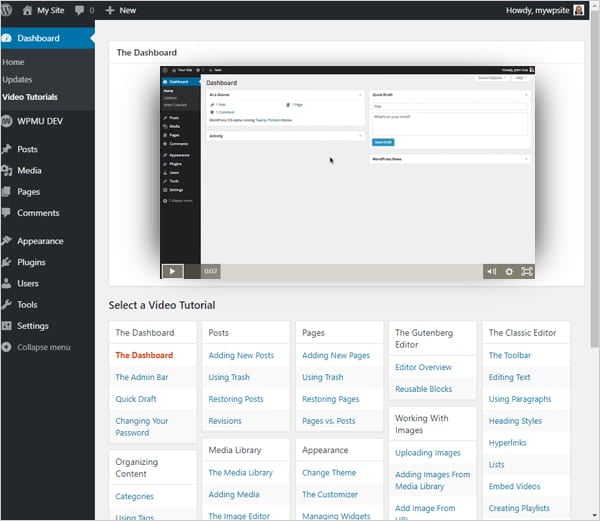The width and height of the screenshot is (600, 521).
Task: Select the red The Dashboard tutorial link
Action: [x=144, y=355]
